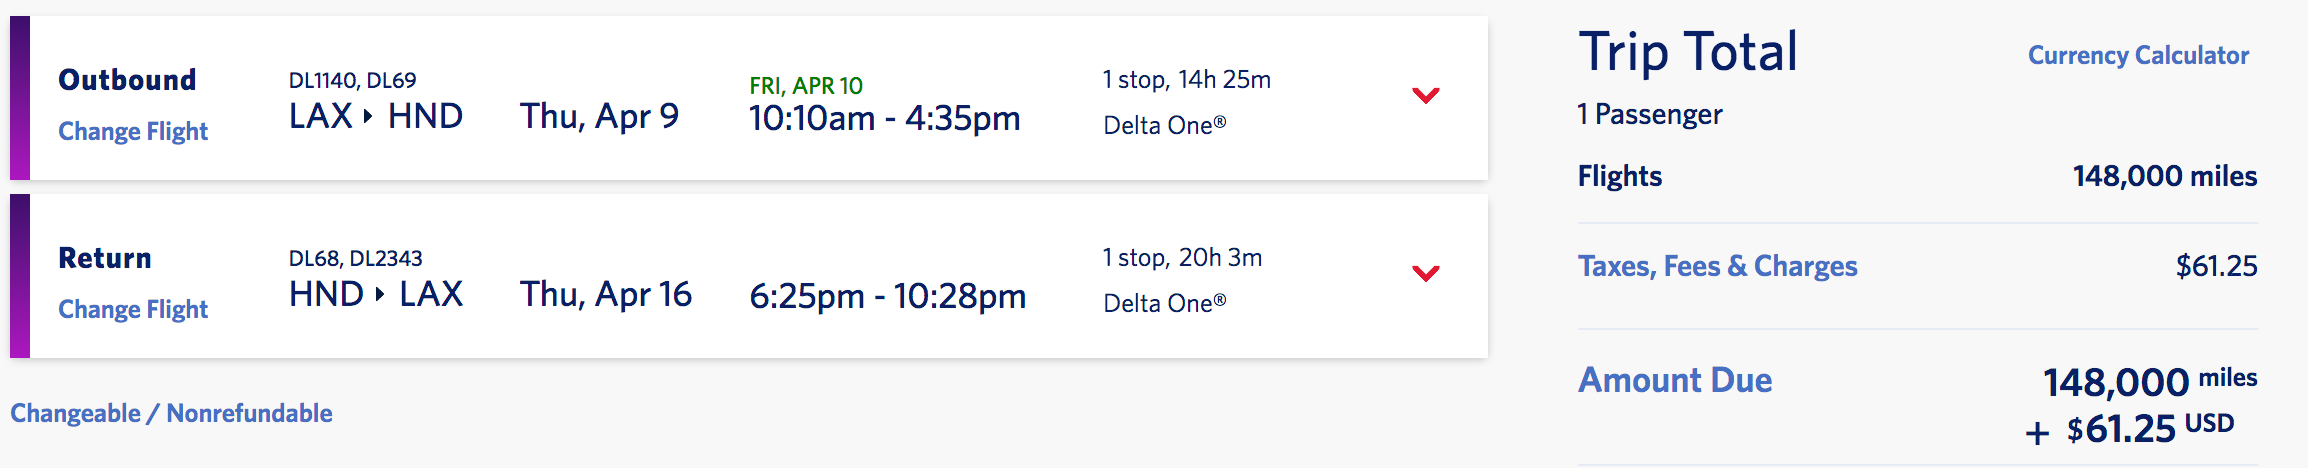Click the 1 stop, 20h 3m duration
Image resolution: width=2308 pixels, height=468 pixels.
(1182, 258)
